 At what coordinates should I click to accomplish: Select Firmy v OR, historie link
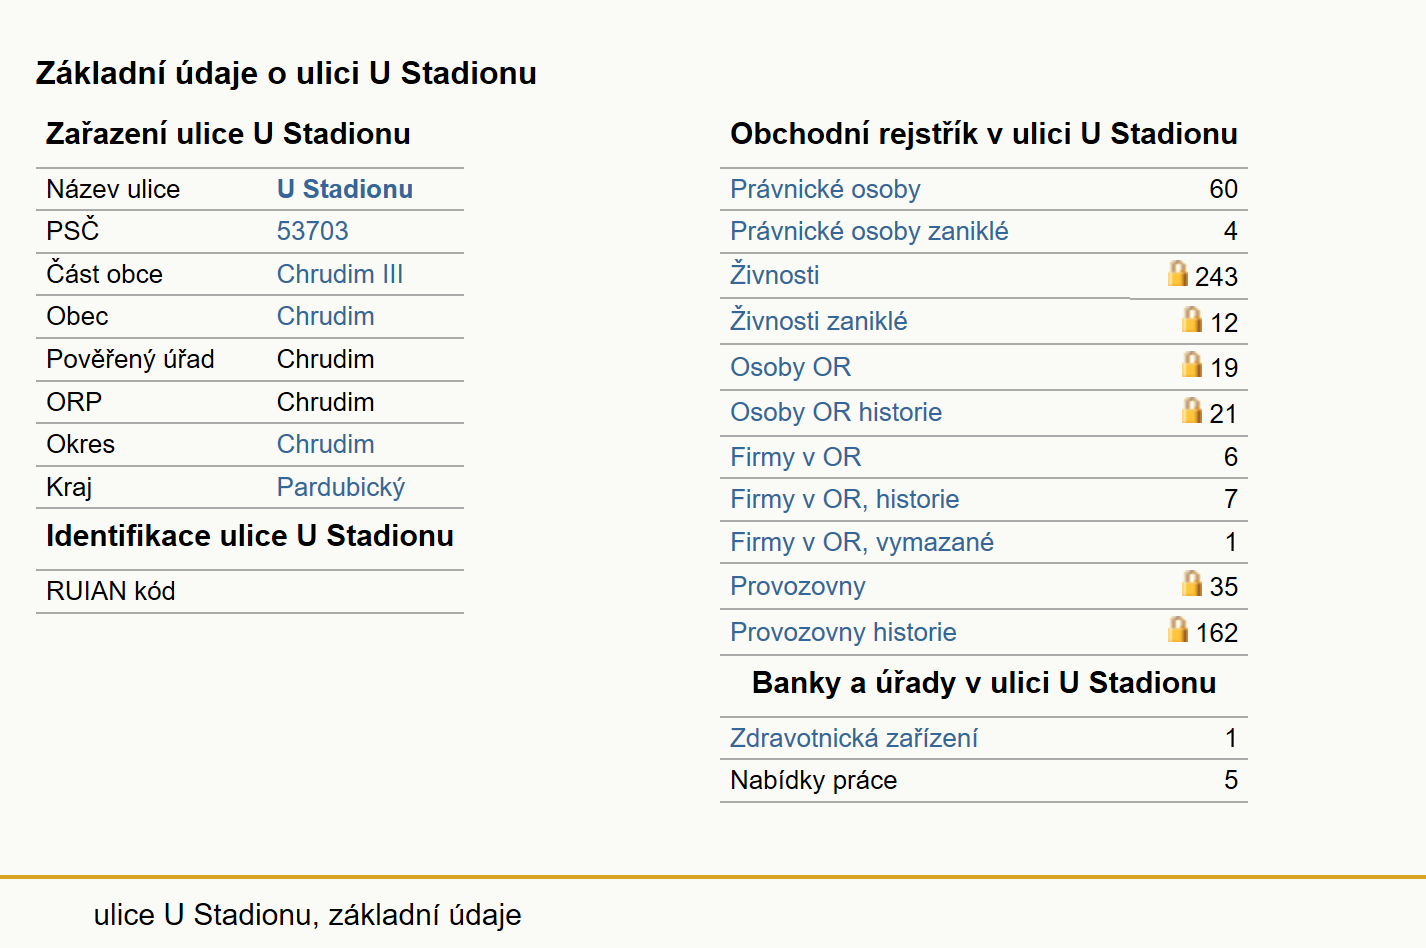[x=845, y=499]
